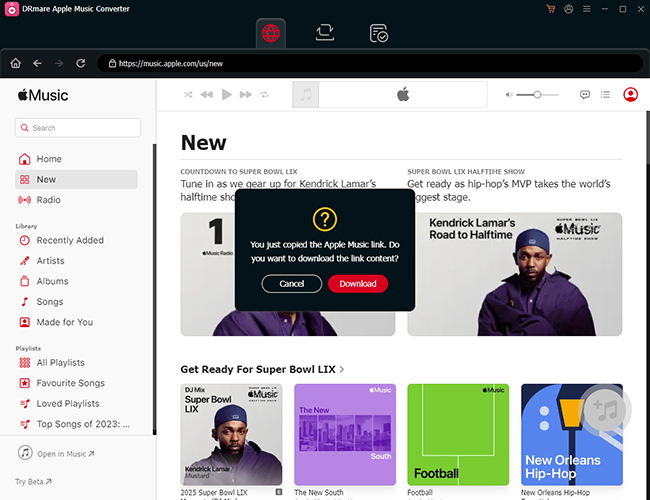Click the Apple Music logo in sidebar
This screenshot has height=500, width=650.
43,95
